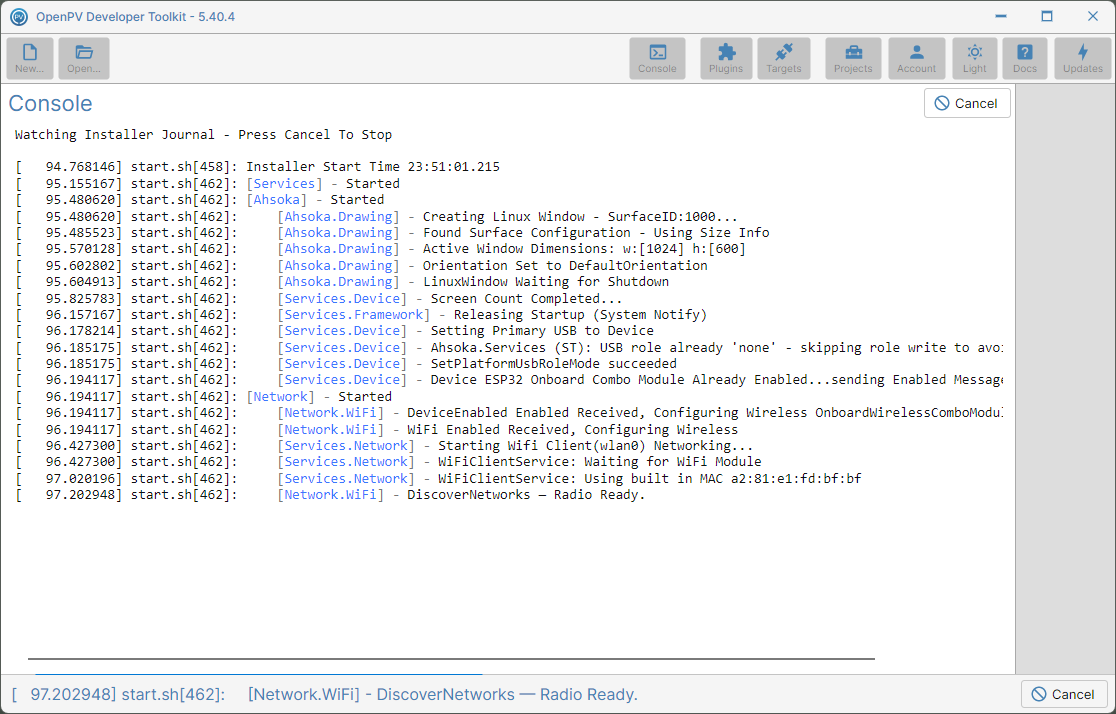The width and height of the screenshot is (1116, 714).
Task: Click the '[Ahsoka] - Started' log line
Action: 199,199
